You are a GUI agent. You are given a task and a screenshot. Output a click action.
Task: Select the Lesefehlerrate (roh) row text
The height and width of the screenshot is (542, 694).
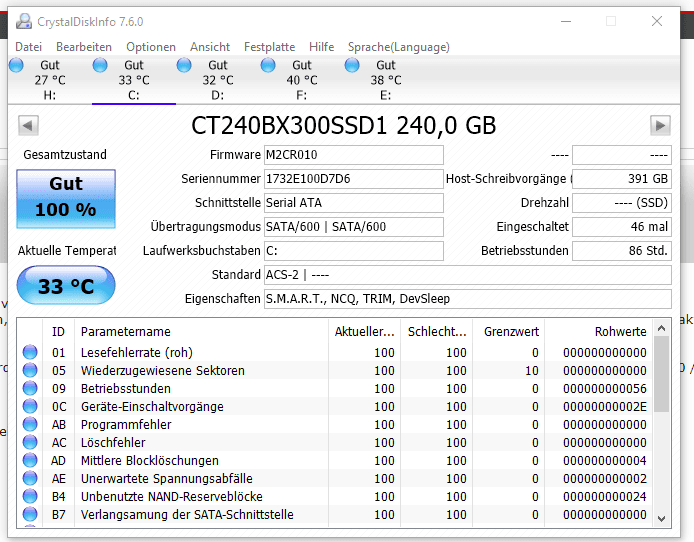click(137, 353)
